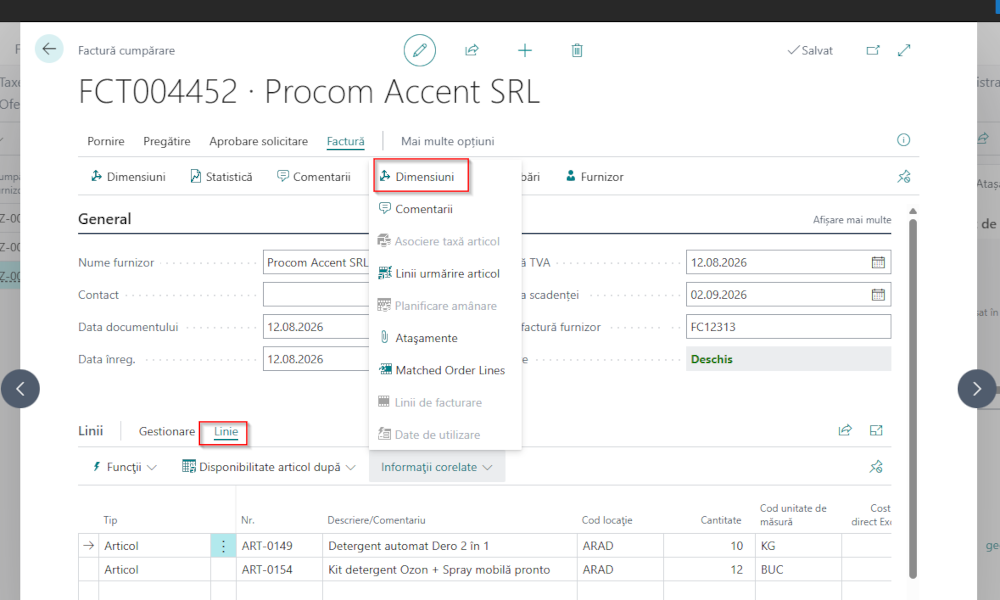Open page in new window icon
Viewport: 1000px width, 600px height.
(x=873, y=50)
